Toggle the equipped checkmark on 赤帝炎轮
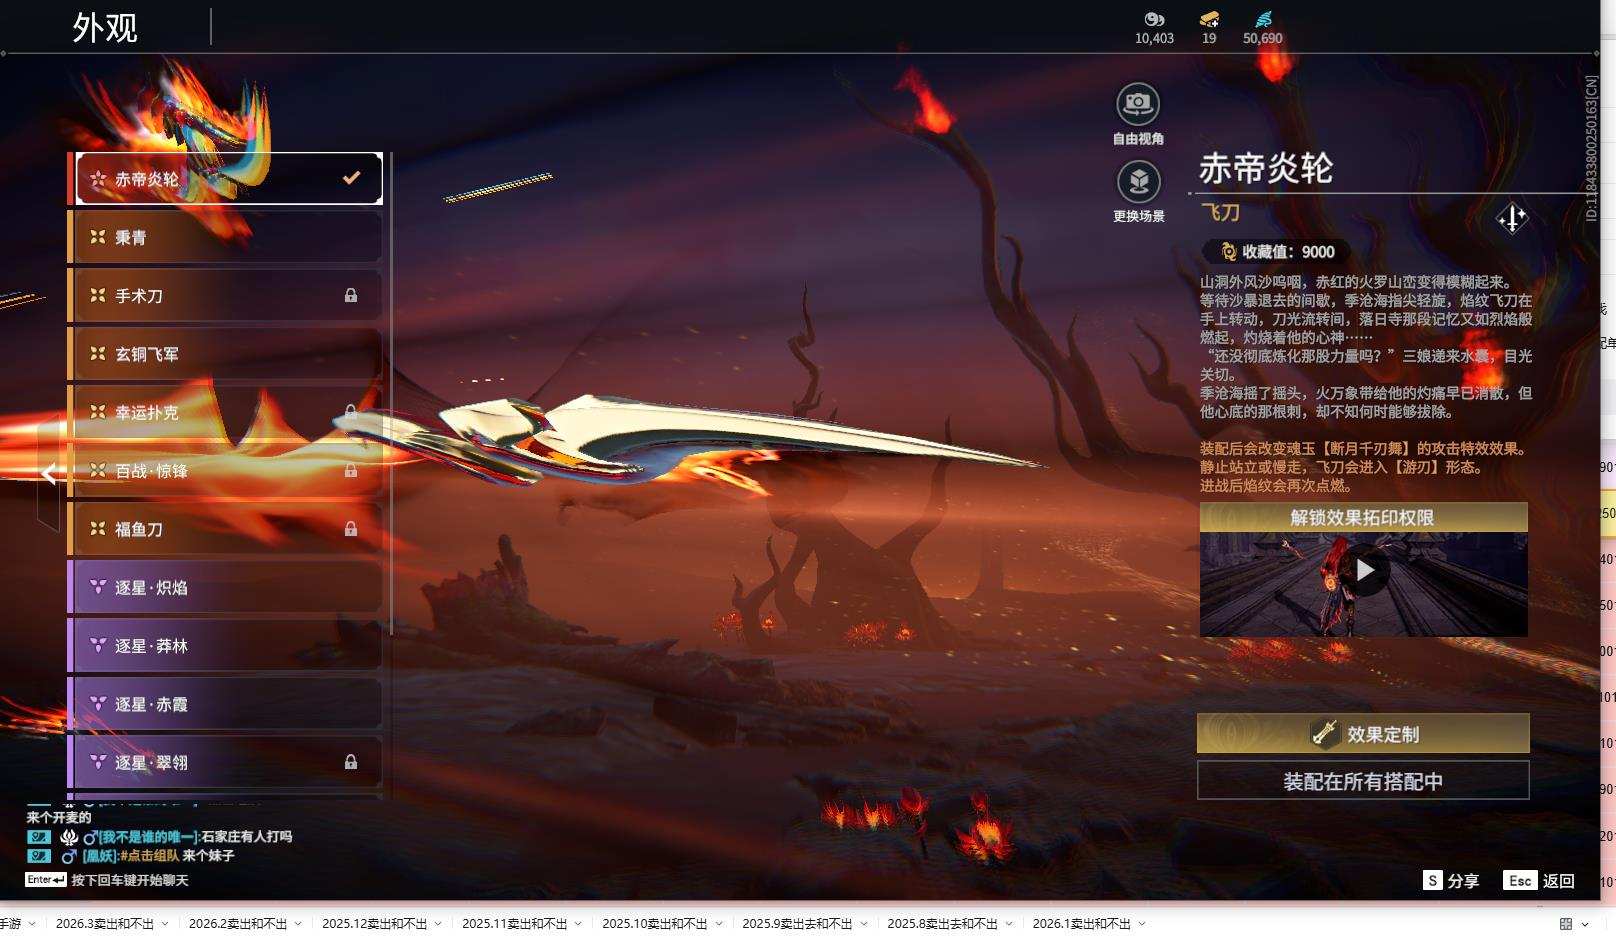 click(x=350, y=178)
